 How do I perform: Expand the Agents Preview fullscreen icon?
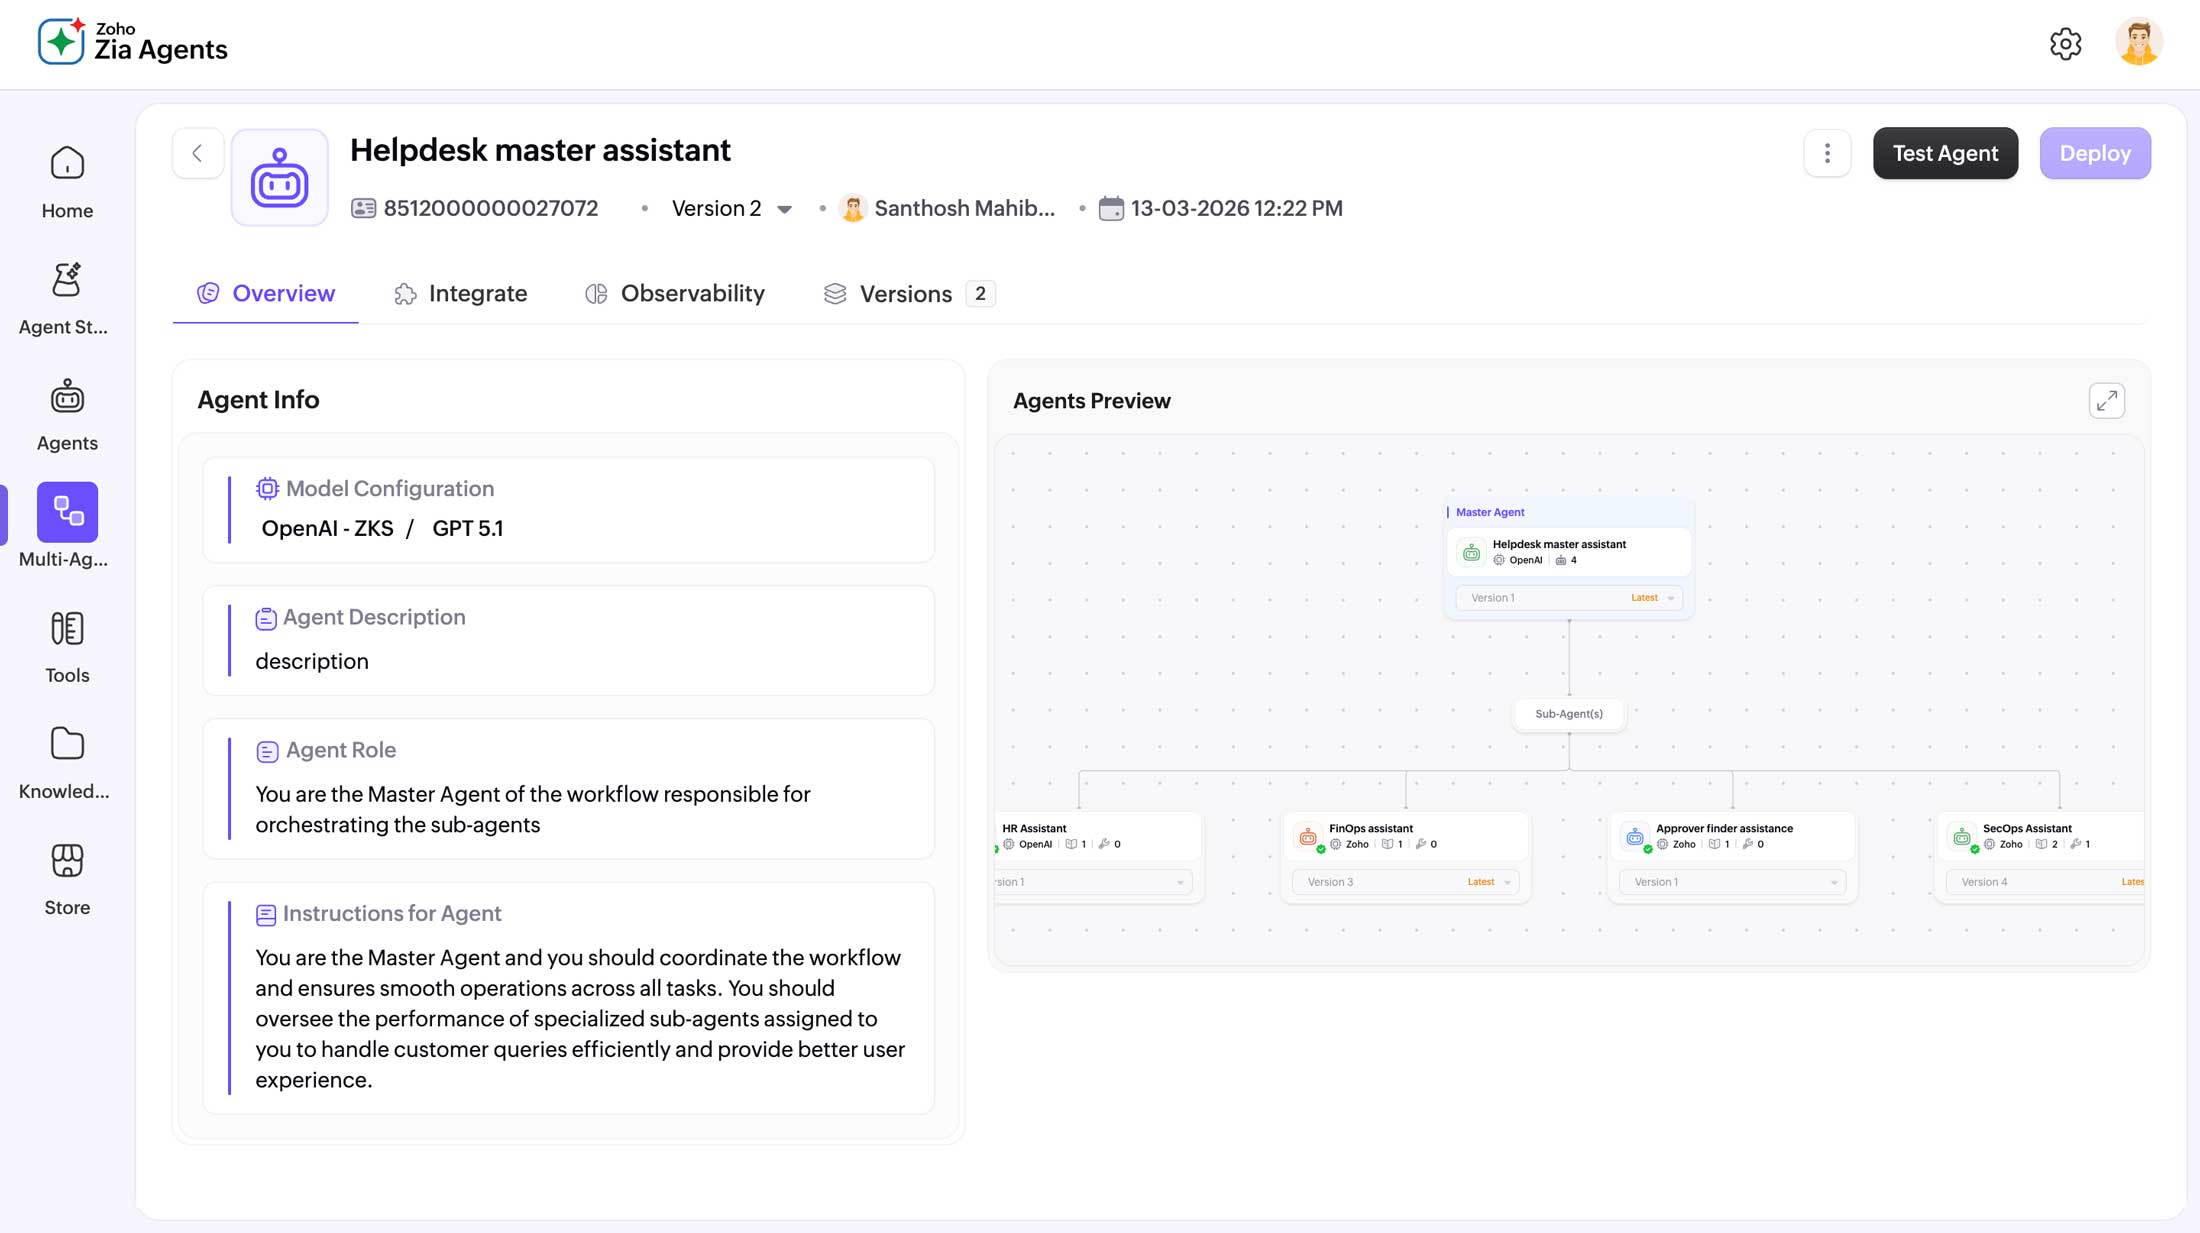(x=2106, y=401)
